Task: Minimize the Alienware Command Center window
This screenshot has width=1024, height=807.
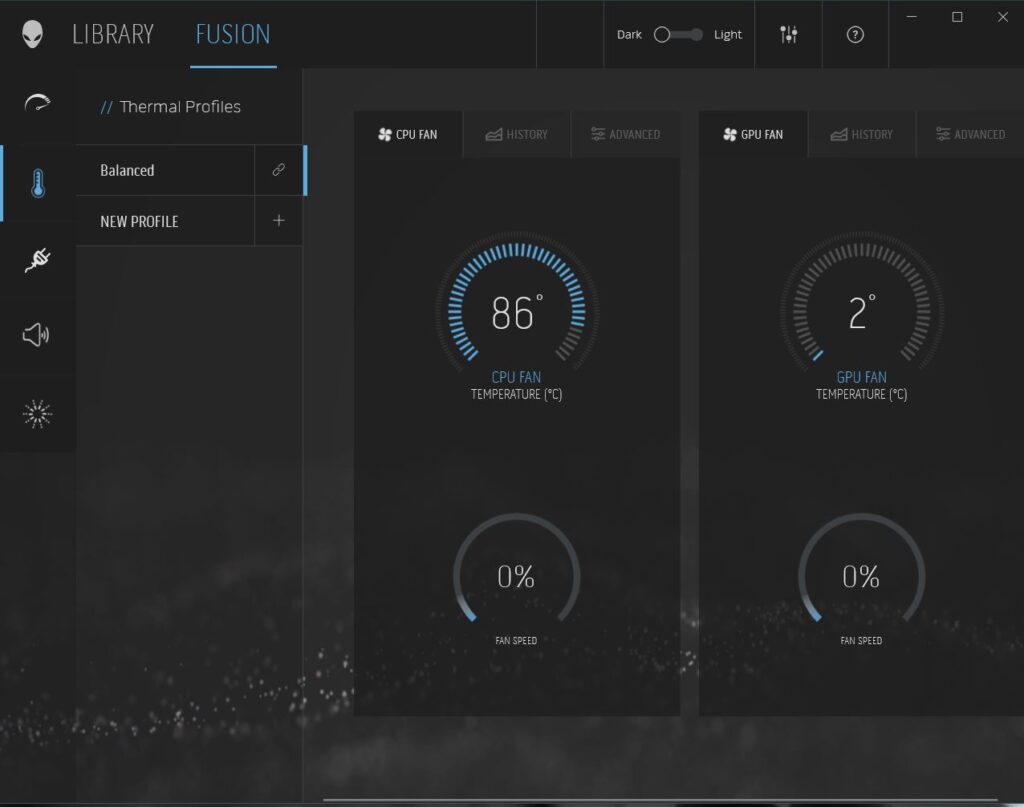Action: pos(912,17)
